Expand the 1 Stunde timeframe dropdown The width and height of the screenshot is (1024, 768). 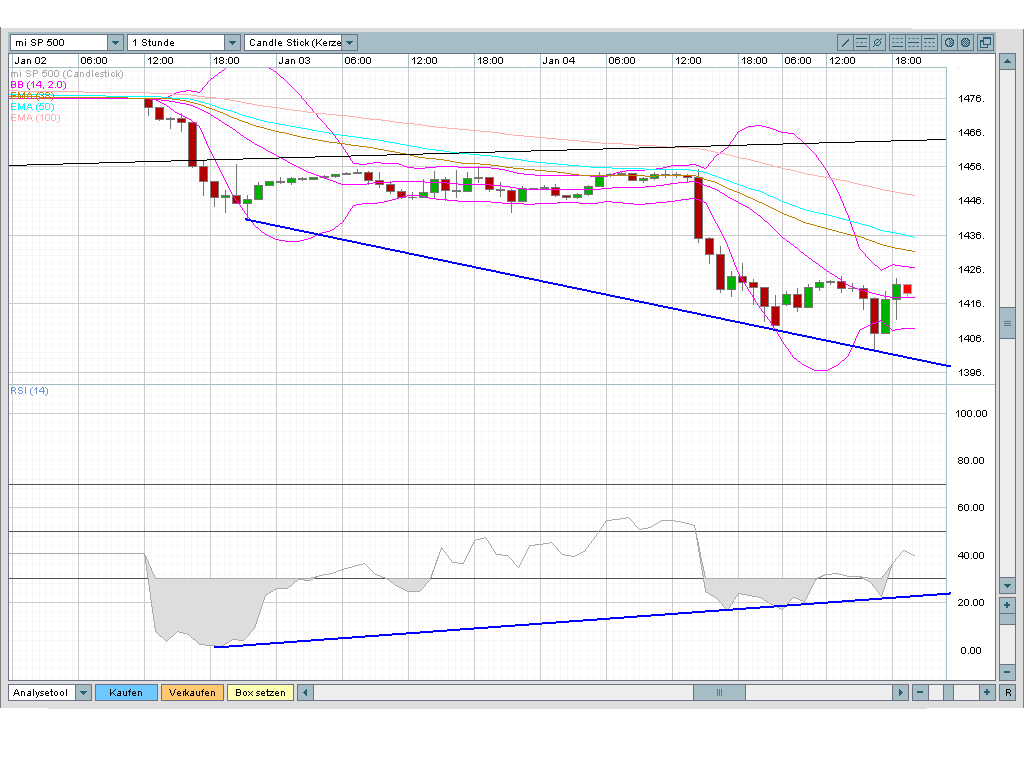point(232,42)
